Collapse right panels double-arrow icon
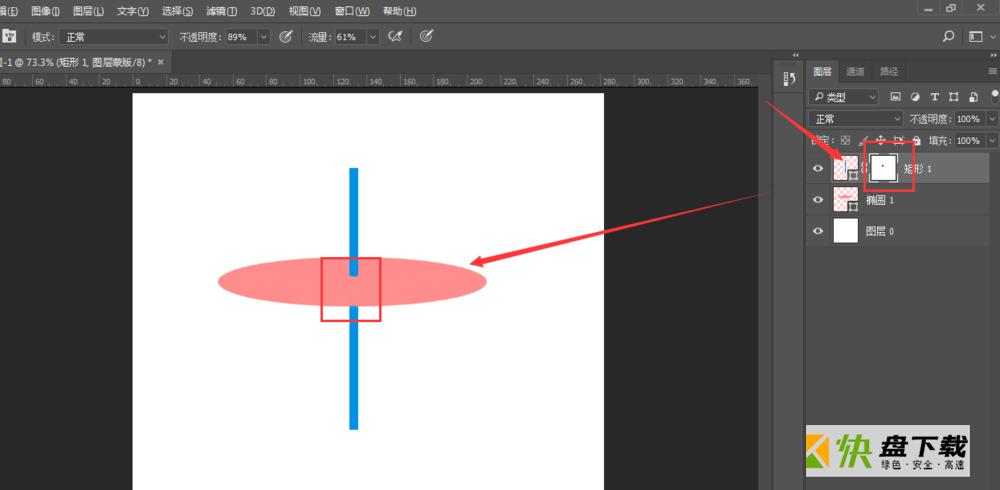 [x=994, y=56]
